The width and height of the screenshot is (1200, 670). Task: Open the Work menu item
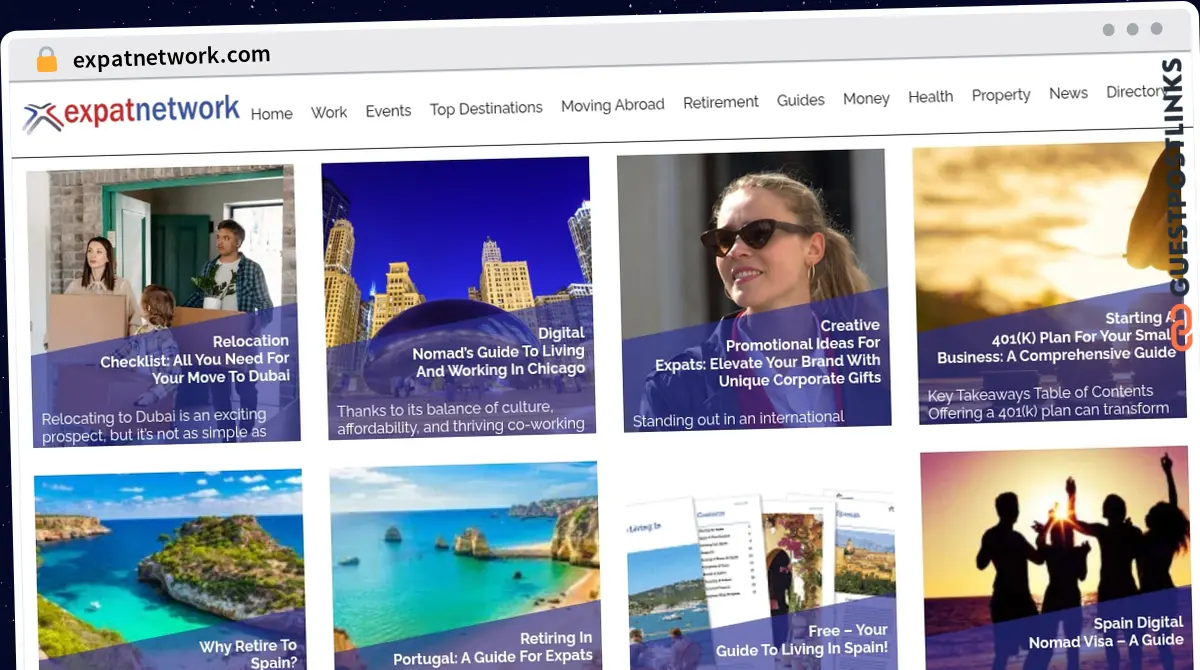(x=329, y=112)
